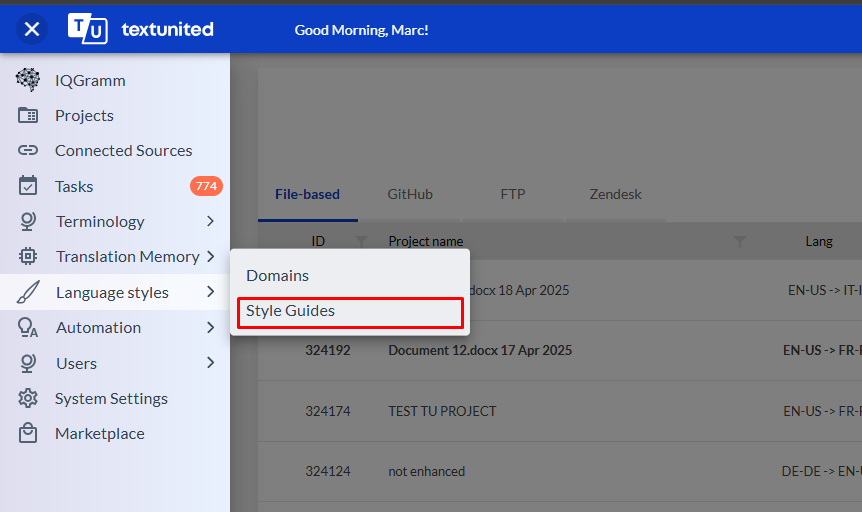Image resolution: width=862 pixels, height=512 pixels.
Task: Click the IQGramm brain icon
Action: (27, 80)
